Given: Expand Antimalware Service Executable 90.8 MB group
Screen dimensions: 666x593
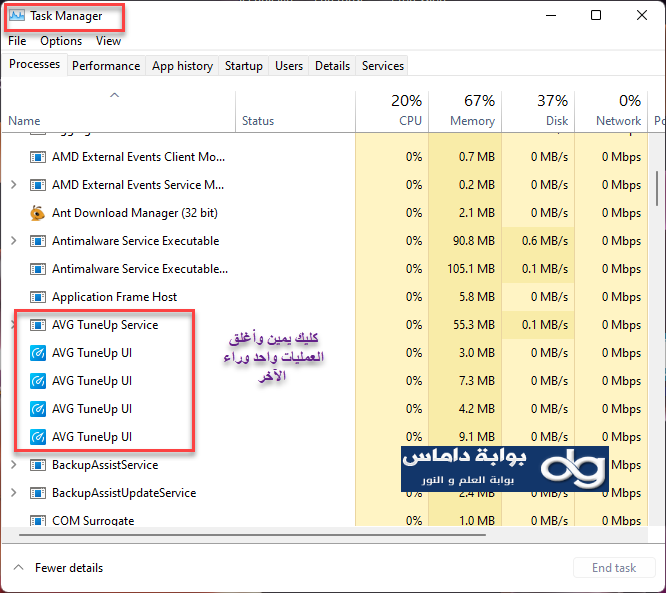Looking at the screenshot, I should pyautogui.click(x=14, y=241).
